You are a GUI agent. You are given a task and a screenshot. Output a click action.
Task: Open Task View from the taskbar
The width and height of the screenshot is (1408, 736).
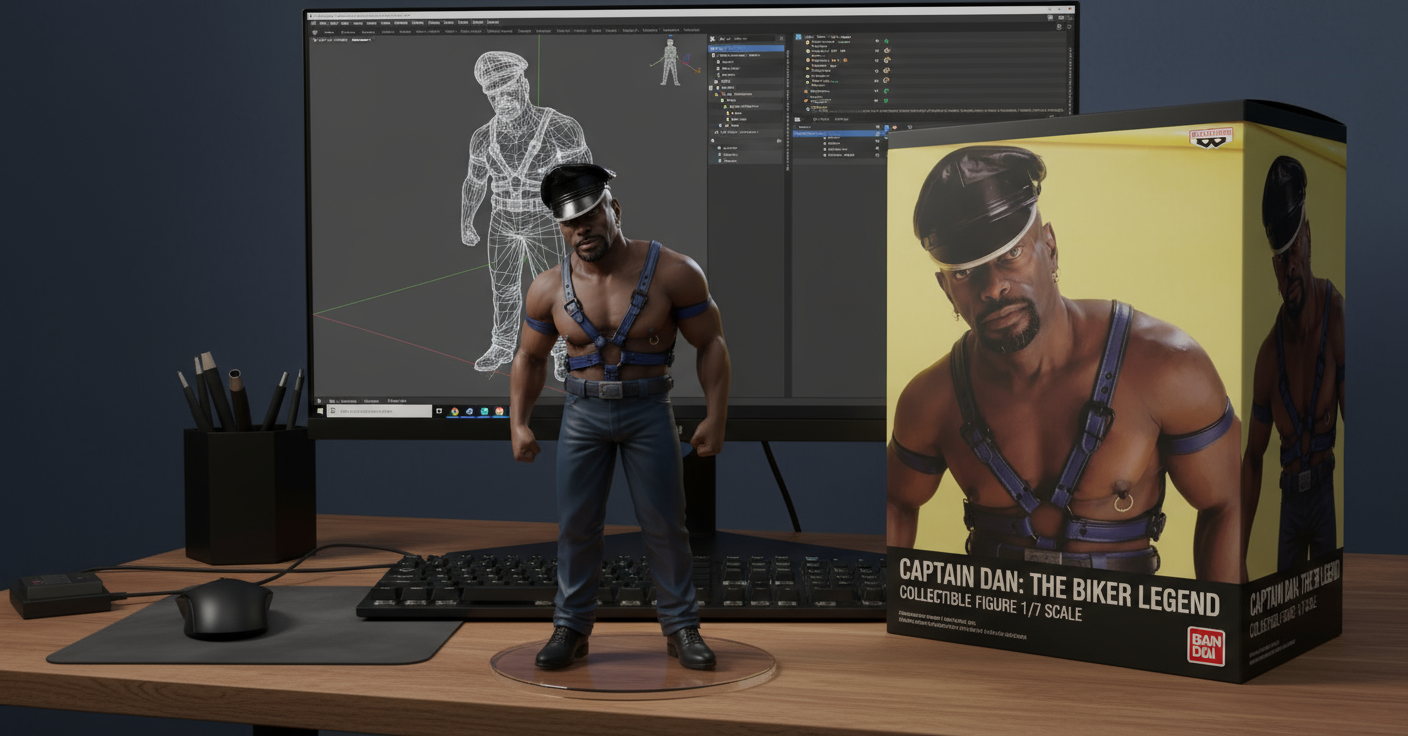coord(439,411)
